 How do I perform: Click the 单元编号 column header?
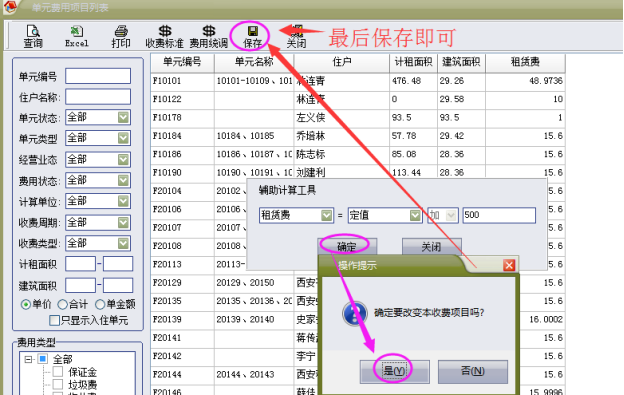[182, 62]
